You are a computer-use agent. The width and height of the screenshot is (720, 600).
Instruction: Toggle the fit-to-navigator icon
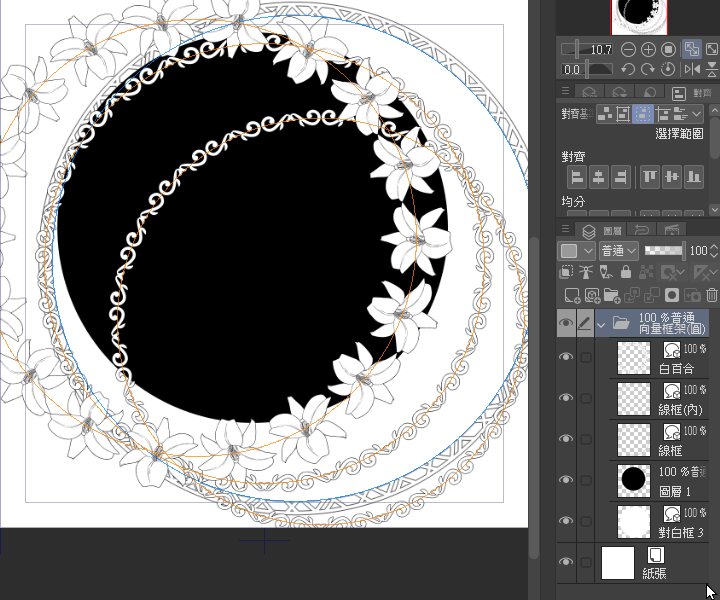point(692,49)
